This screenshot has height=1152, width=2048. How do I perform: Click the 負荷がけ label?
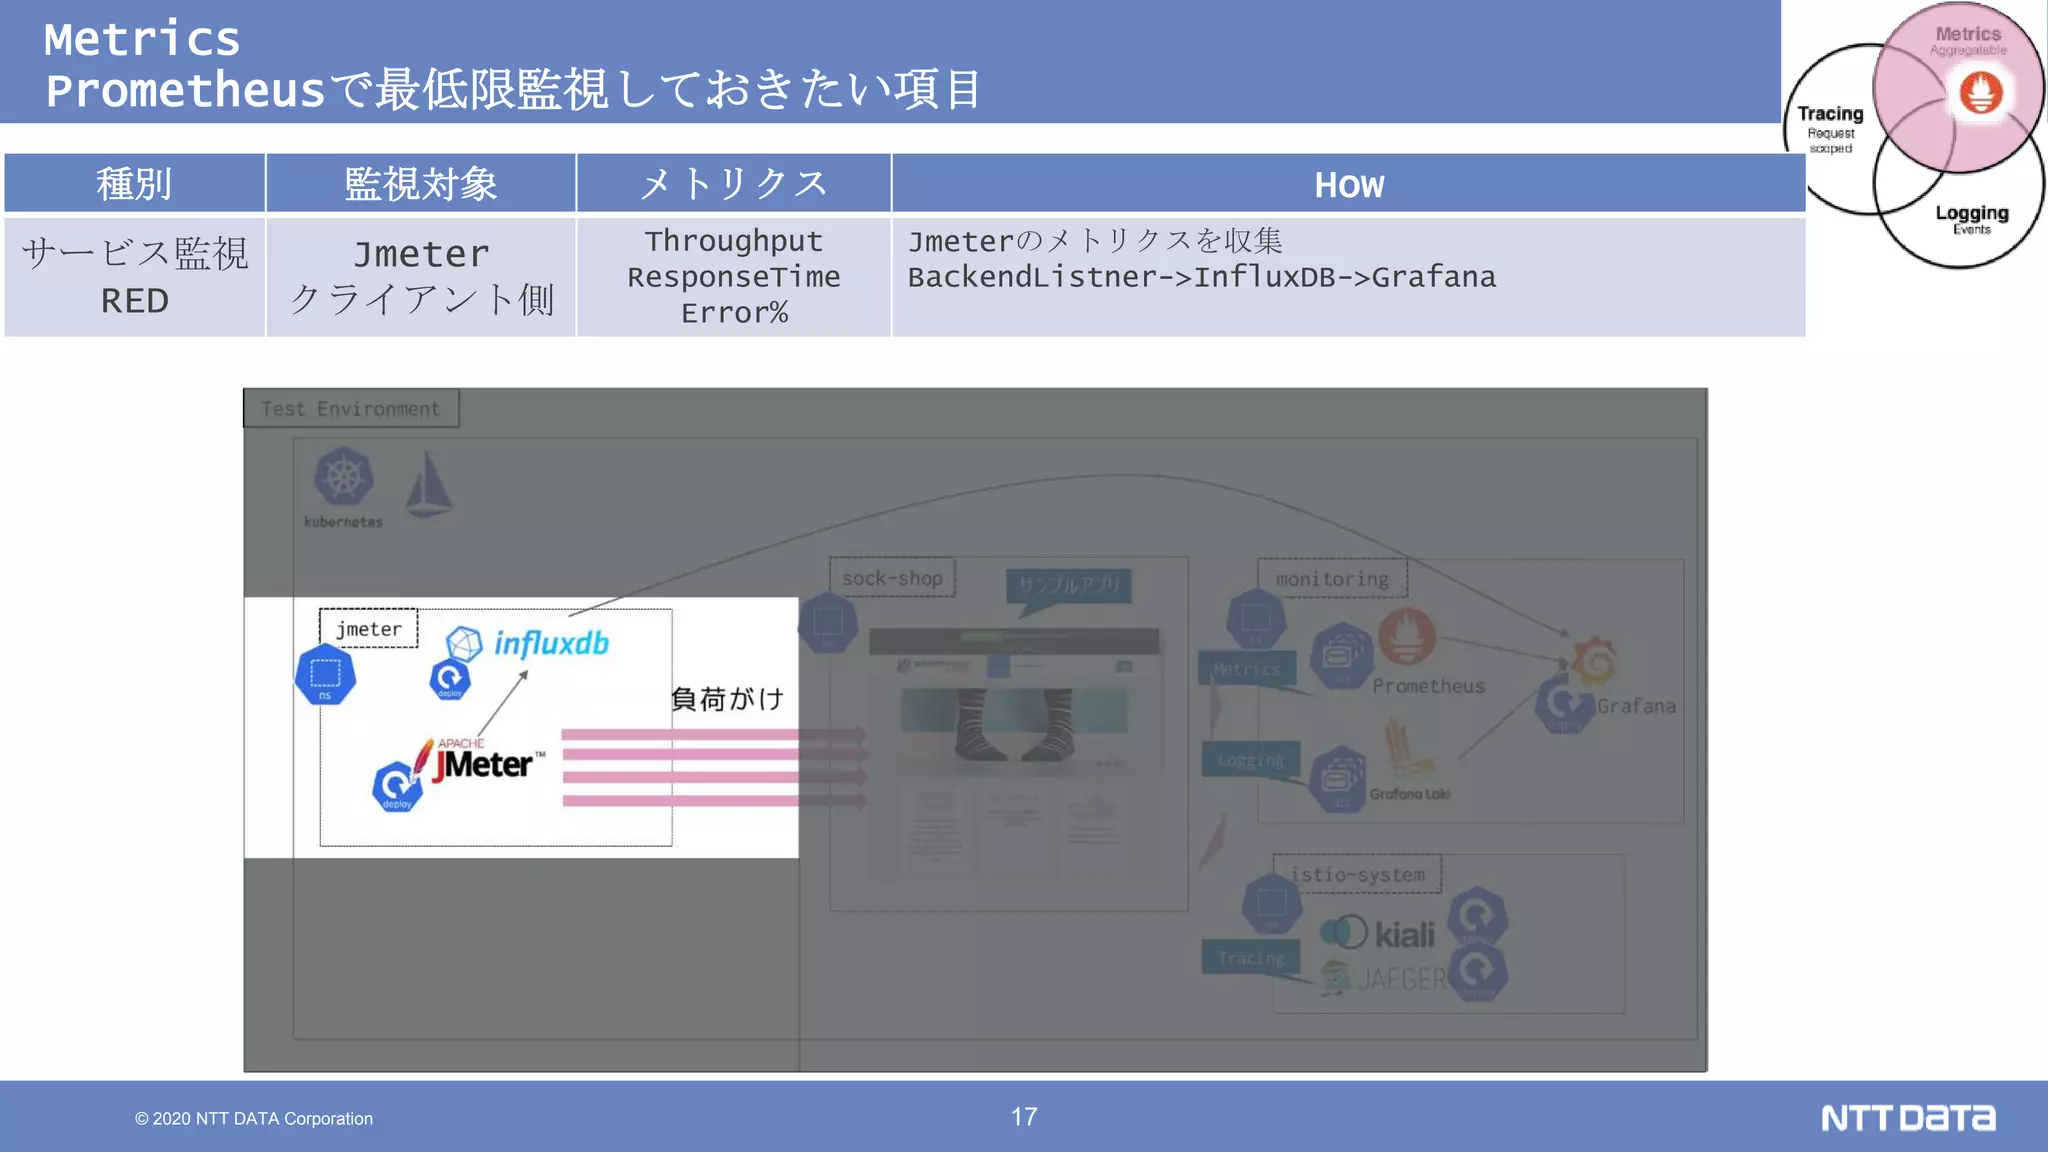[x=727, y=699]
